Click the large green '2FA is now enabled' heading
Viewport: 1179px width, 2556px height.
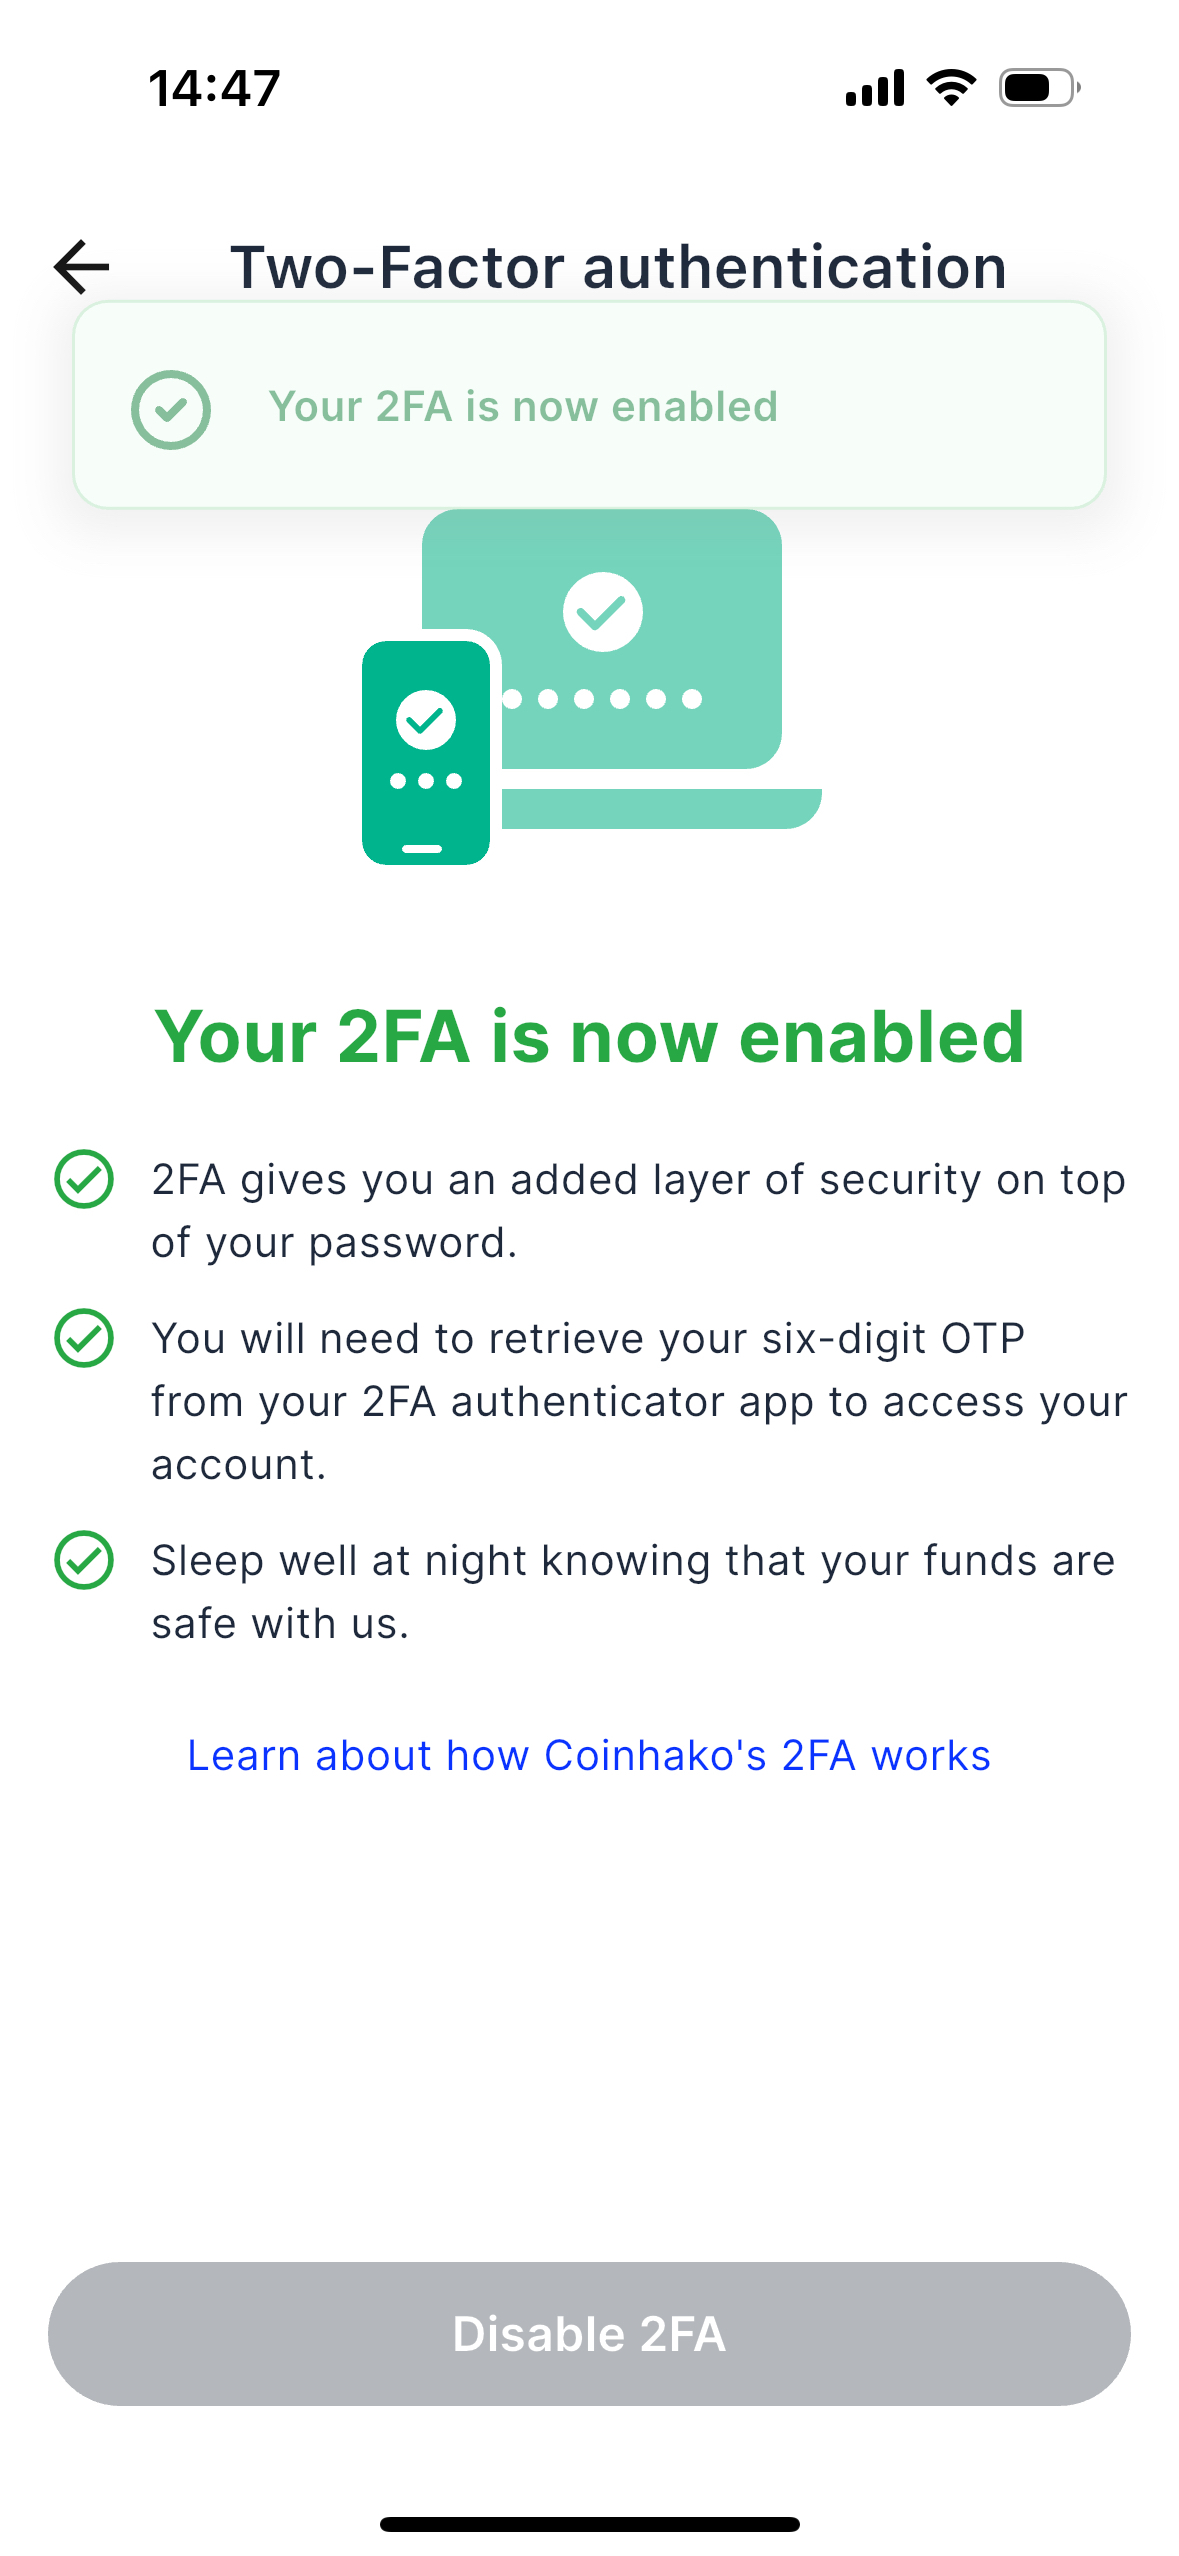(589, 1037)
